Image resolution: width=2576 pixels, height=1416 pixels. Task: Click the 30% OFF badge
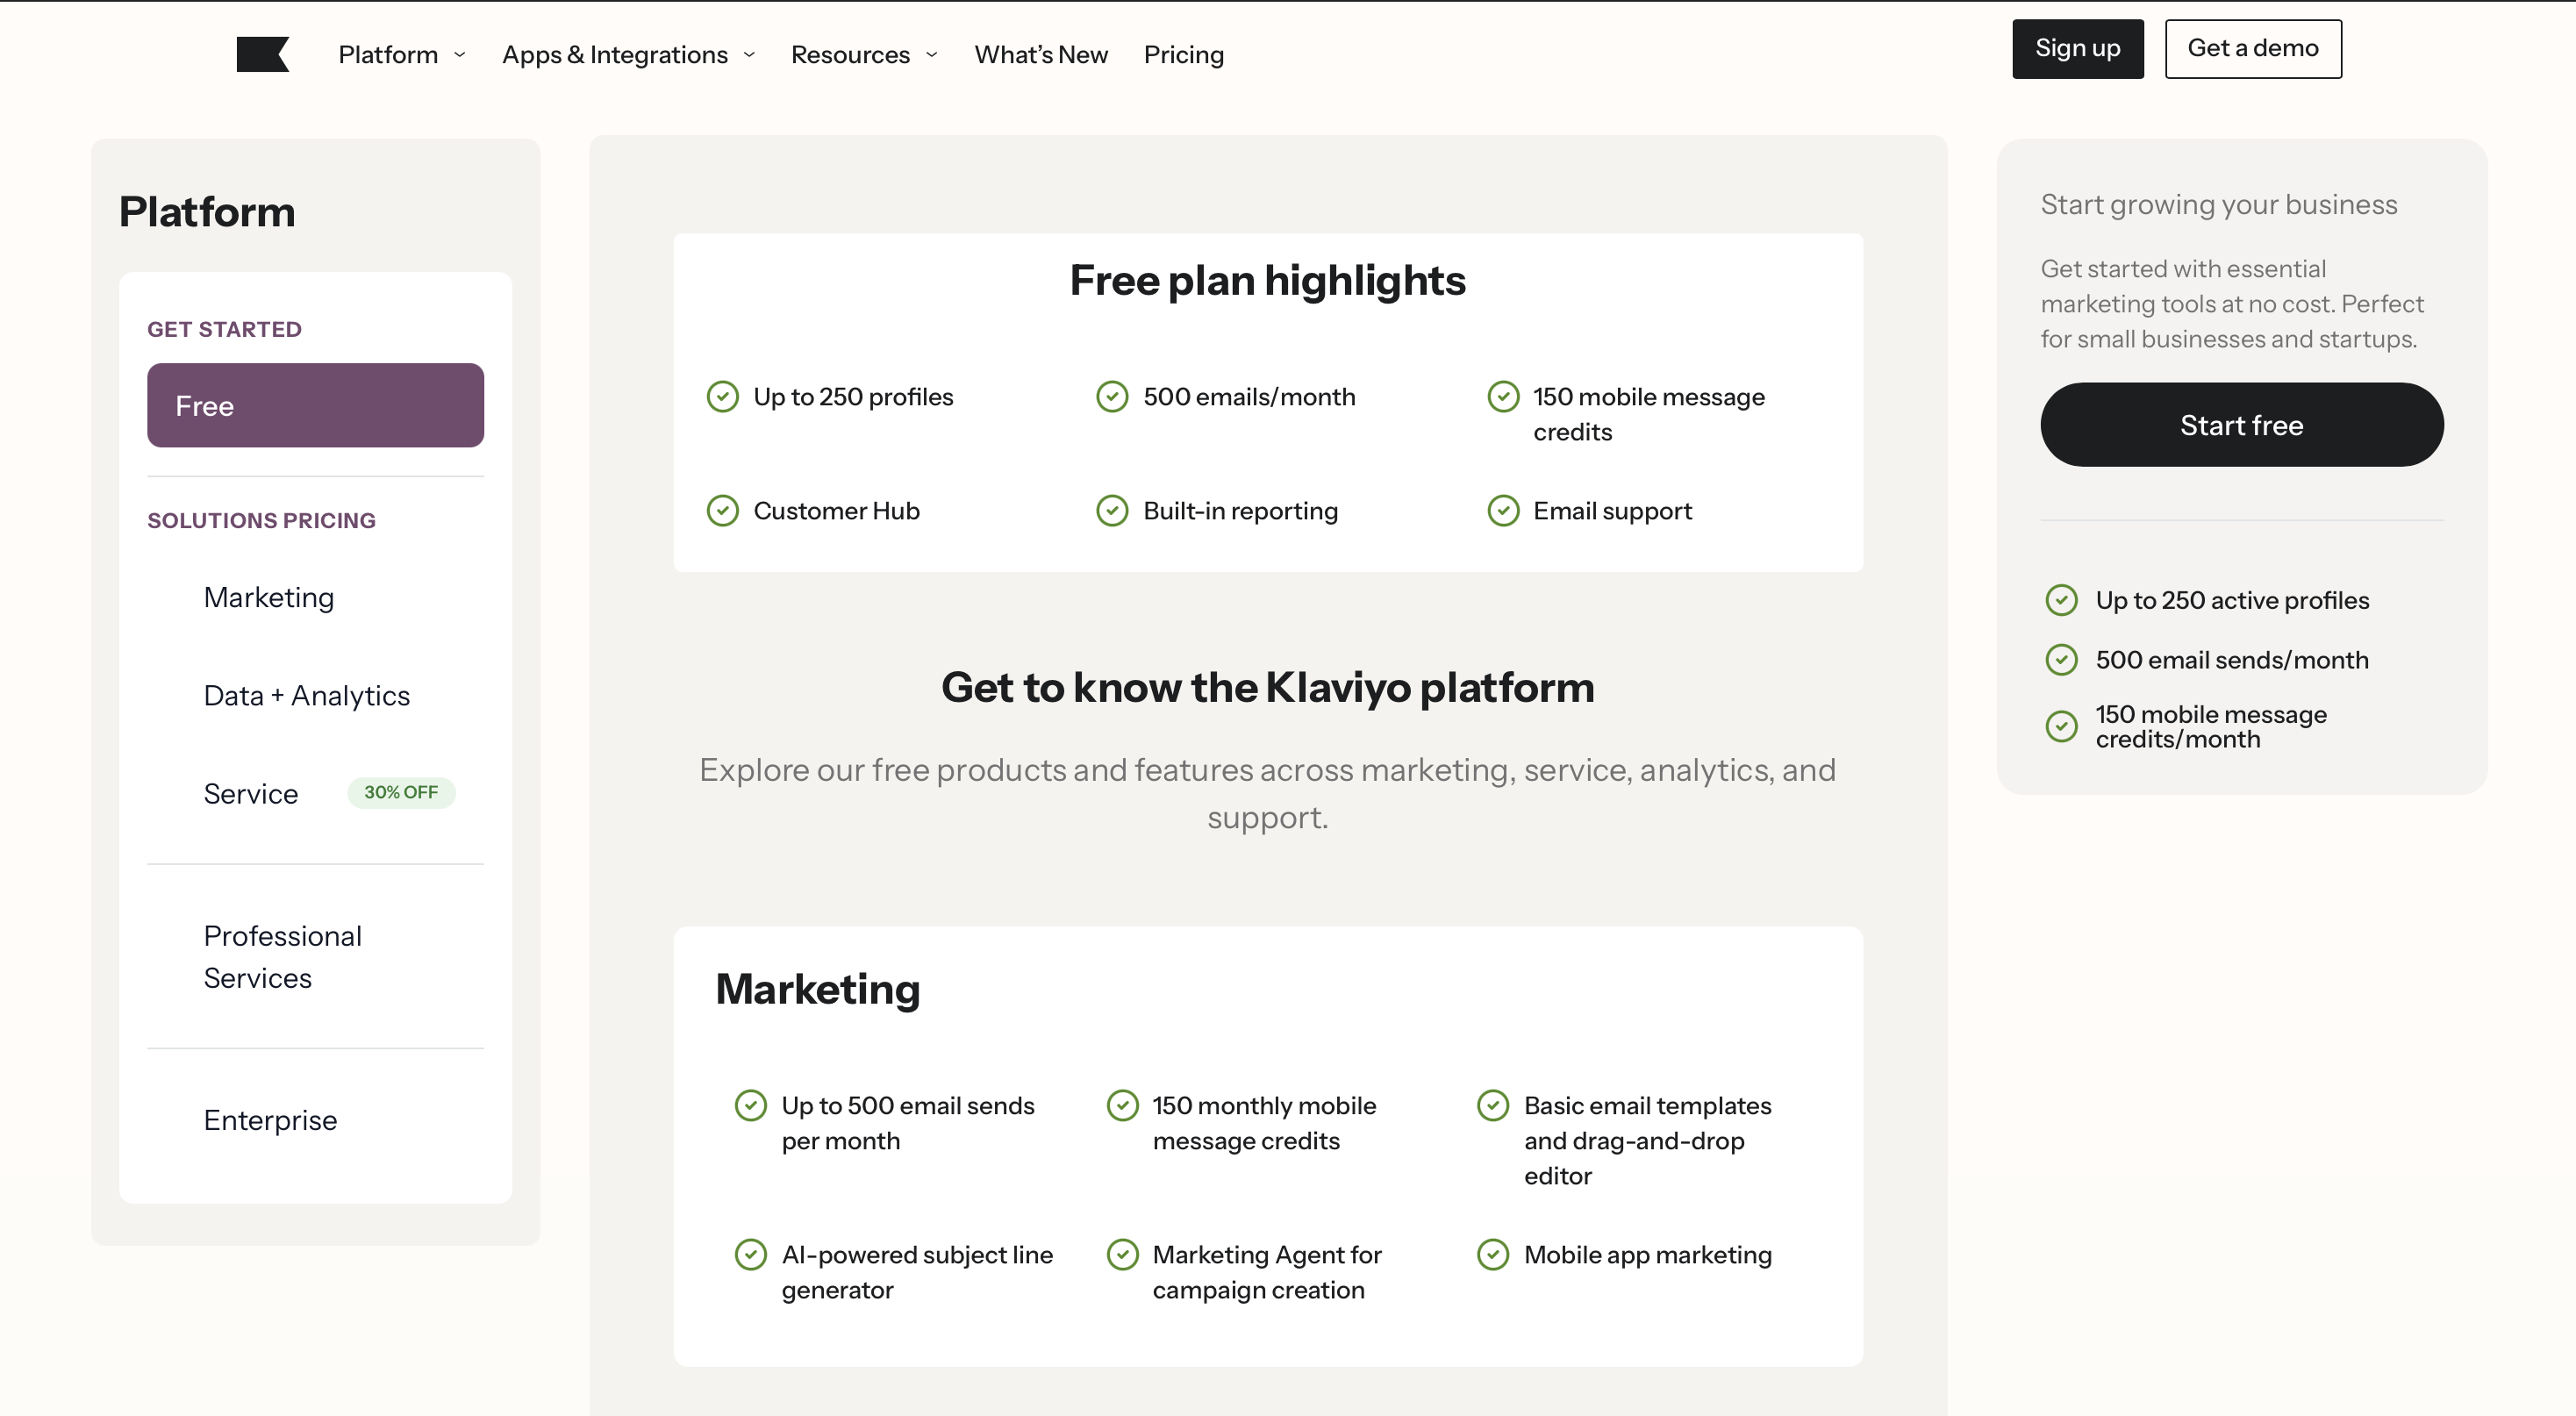coord(401,792)
